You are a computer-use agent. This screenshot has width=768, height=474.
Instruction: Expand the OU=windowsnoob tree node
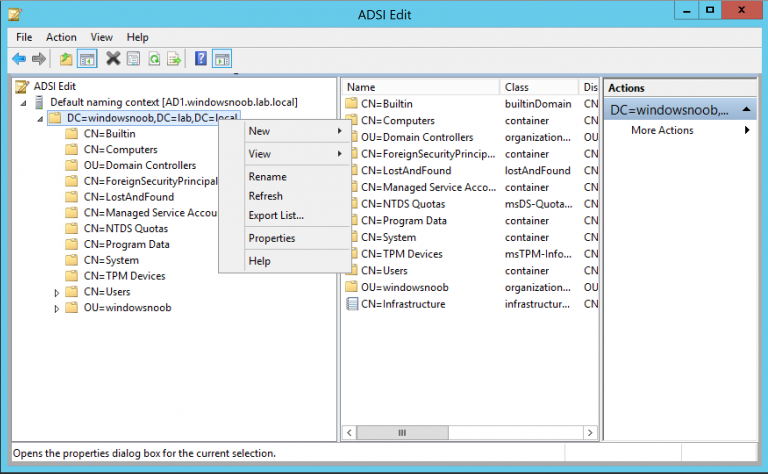click(x=57, y=308)
